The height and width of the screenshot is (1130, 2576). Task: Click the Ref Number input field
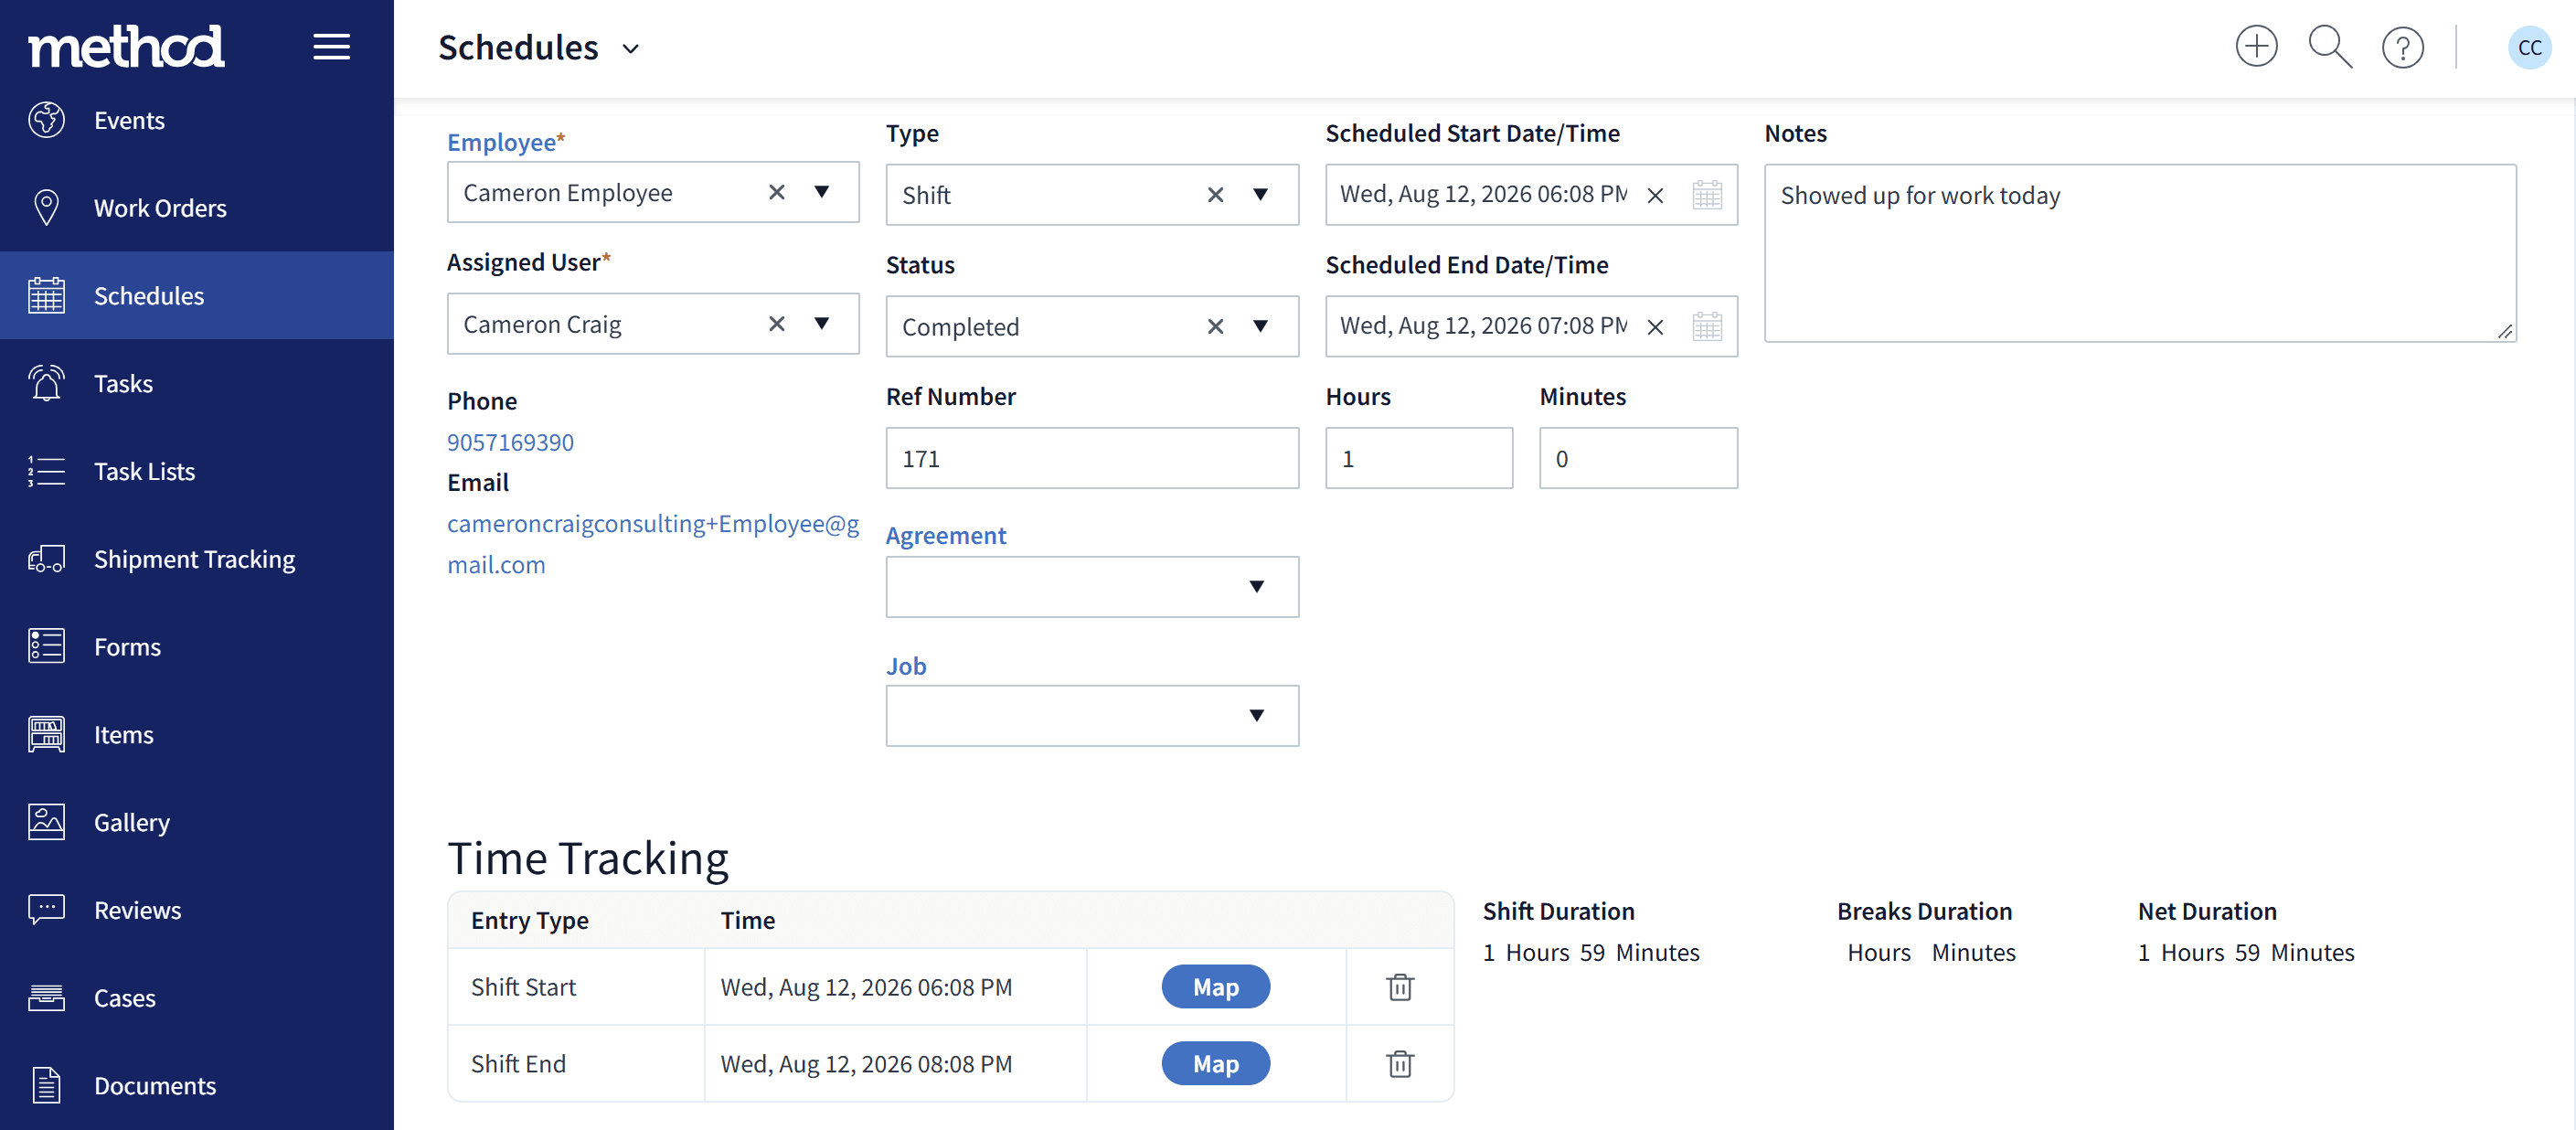[x=1092, y=459]
